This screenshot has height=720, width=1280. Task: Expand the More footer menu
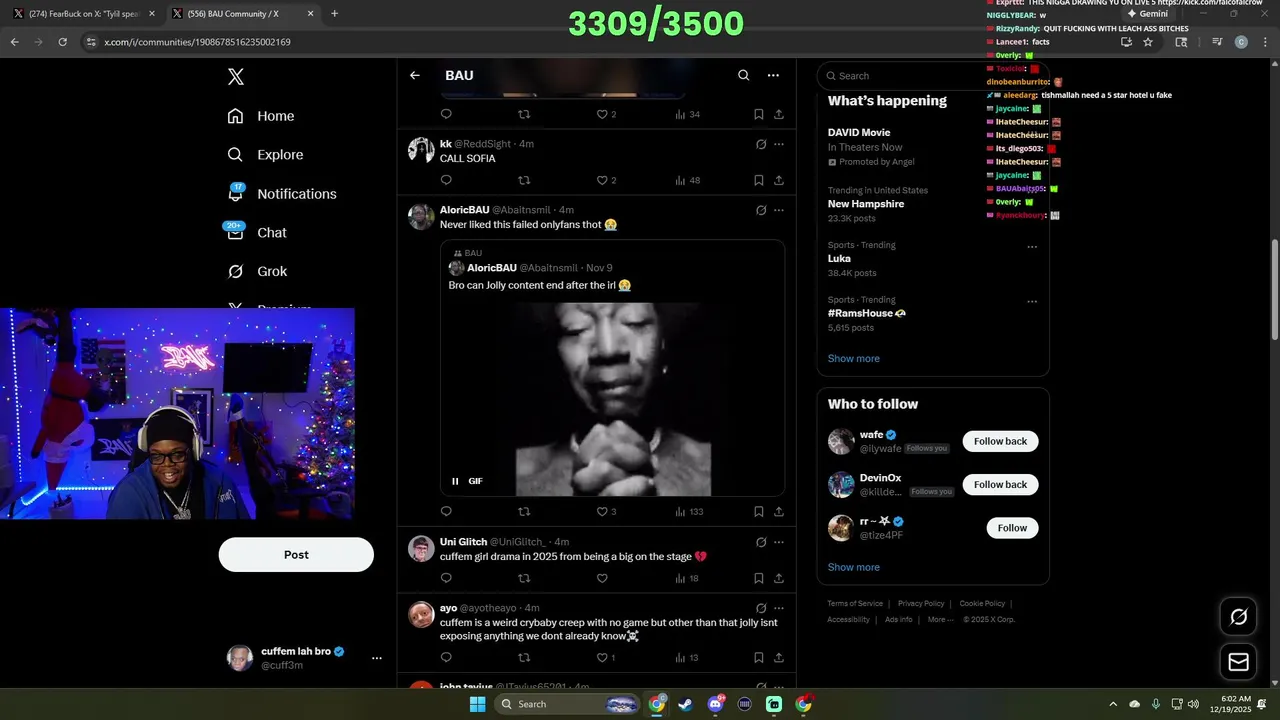939,619
